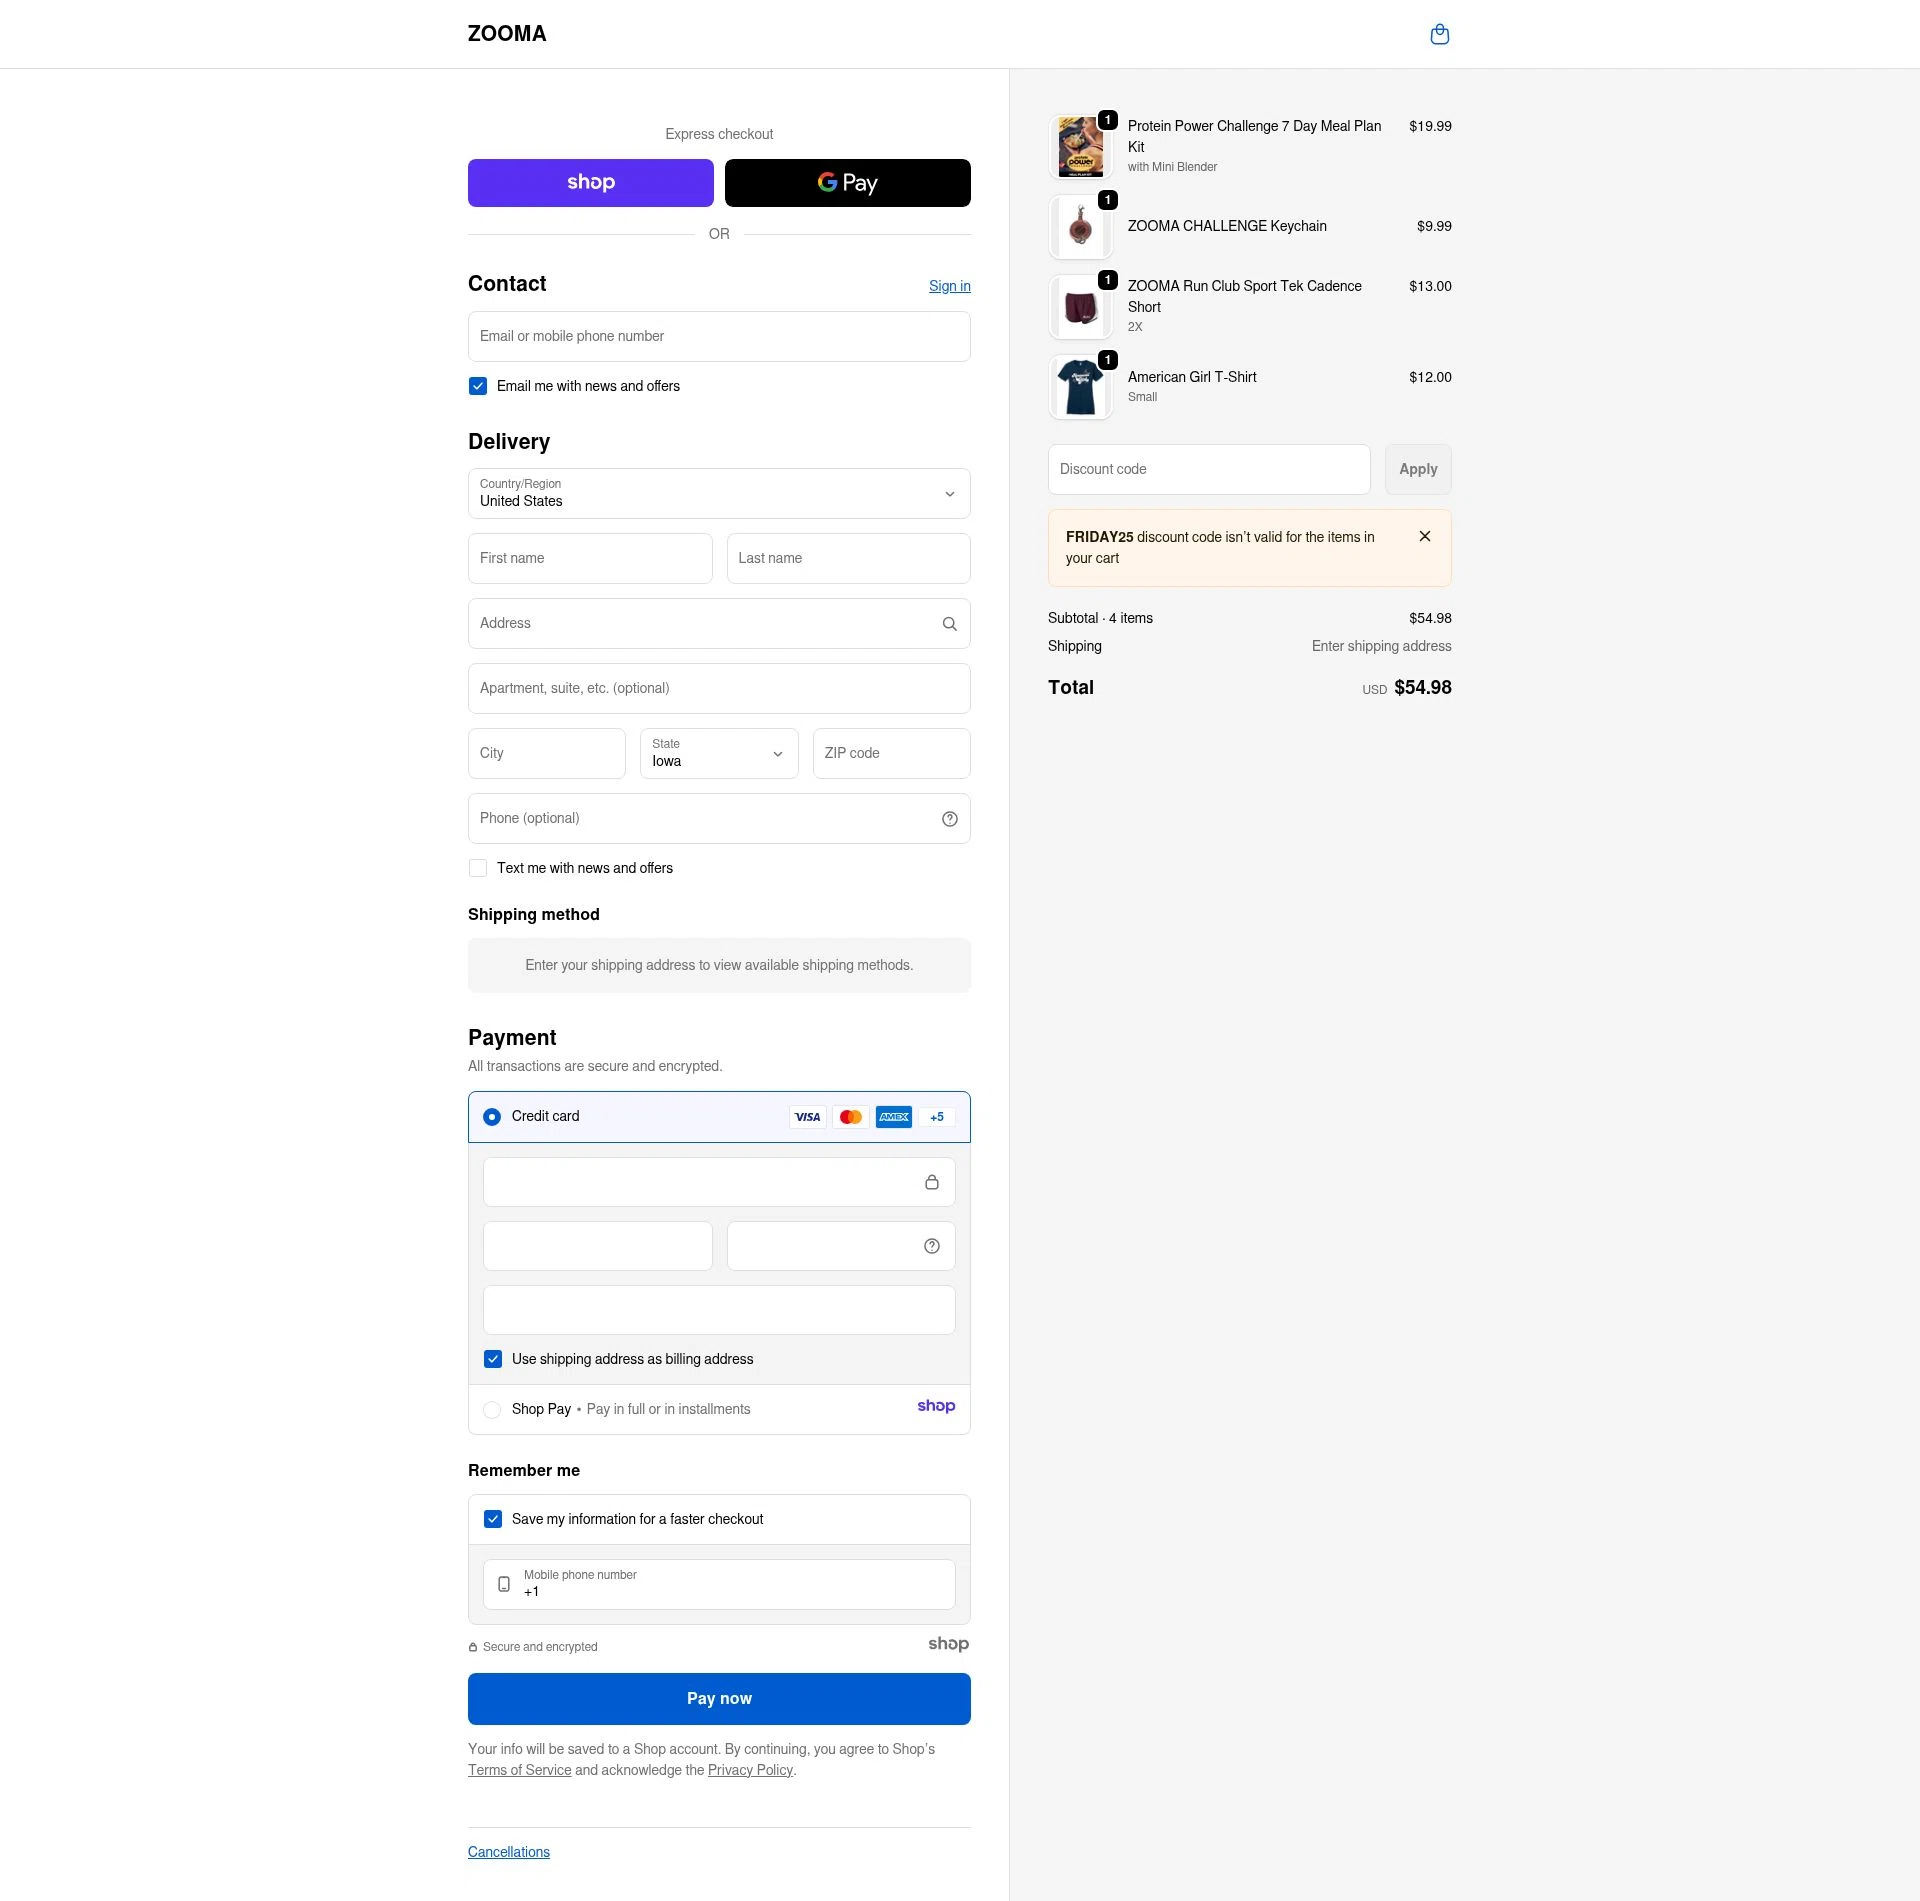The height and width of the screenshot is (1901, 1920).
Task: Click the mobile phone icon in Remember me
Action: 504,1584
